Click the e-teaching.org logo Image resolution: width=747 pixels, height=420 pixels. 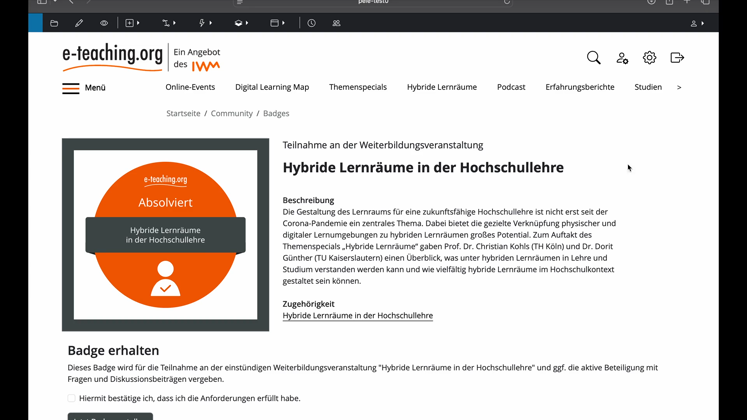tap(112, 58)
